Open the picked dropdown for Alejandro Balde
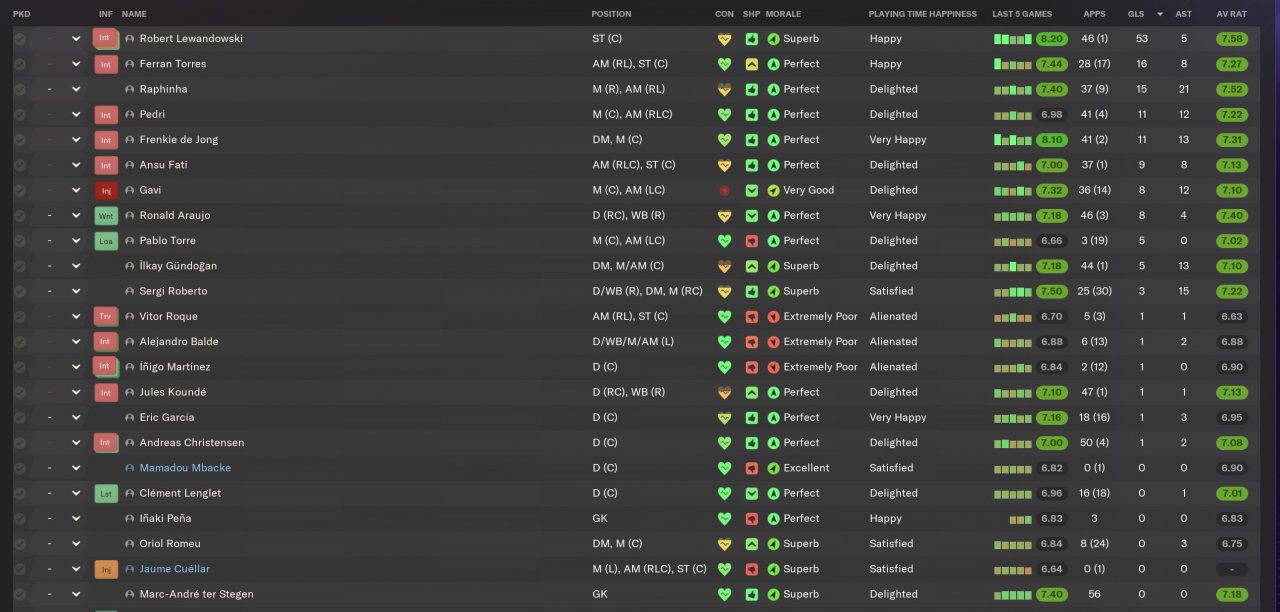 tap(76, 341)
